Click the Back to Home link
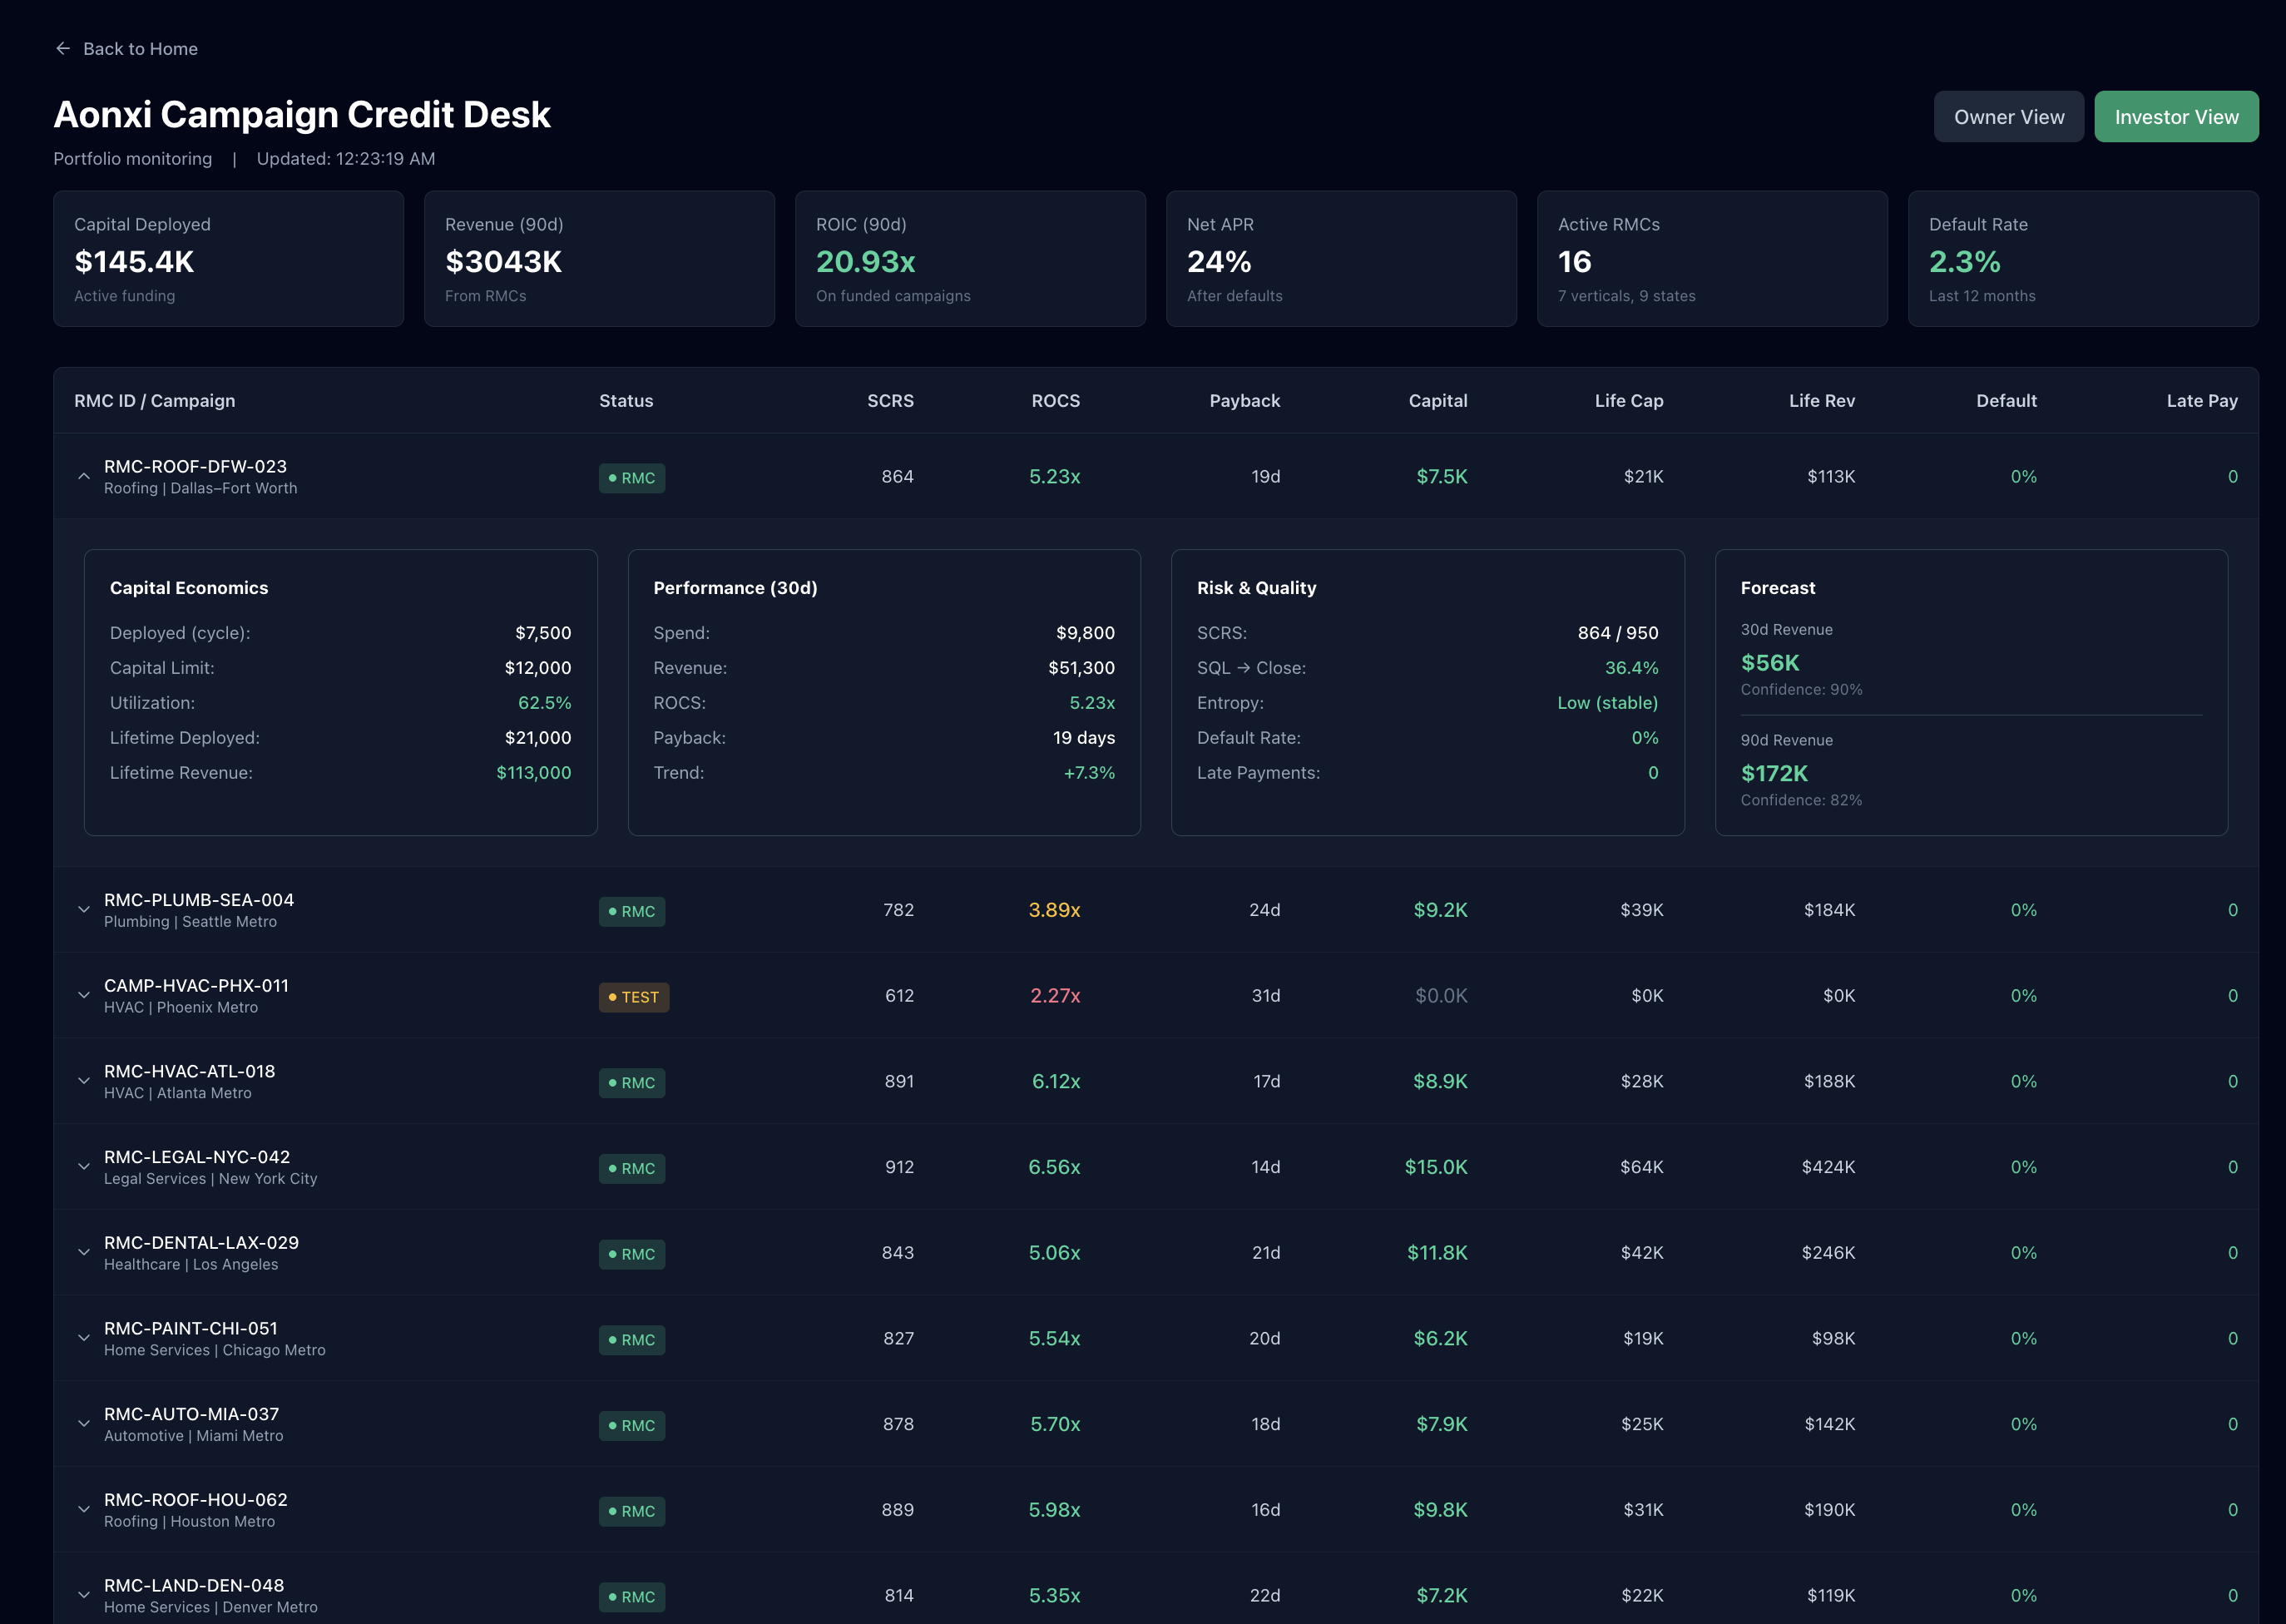 [x=140, y=48]
